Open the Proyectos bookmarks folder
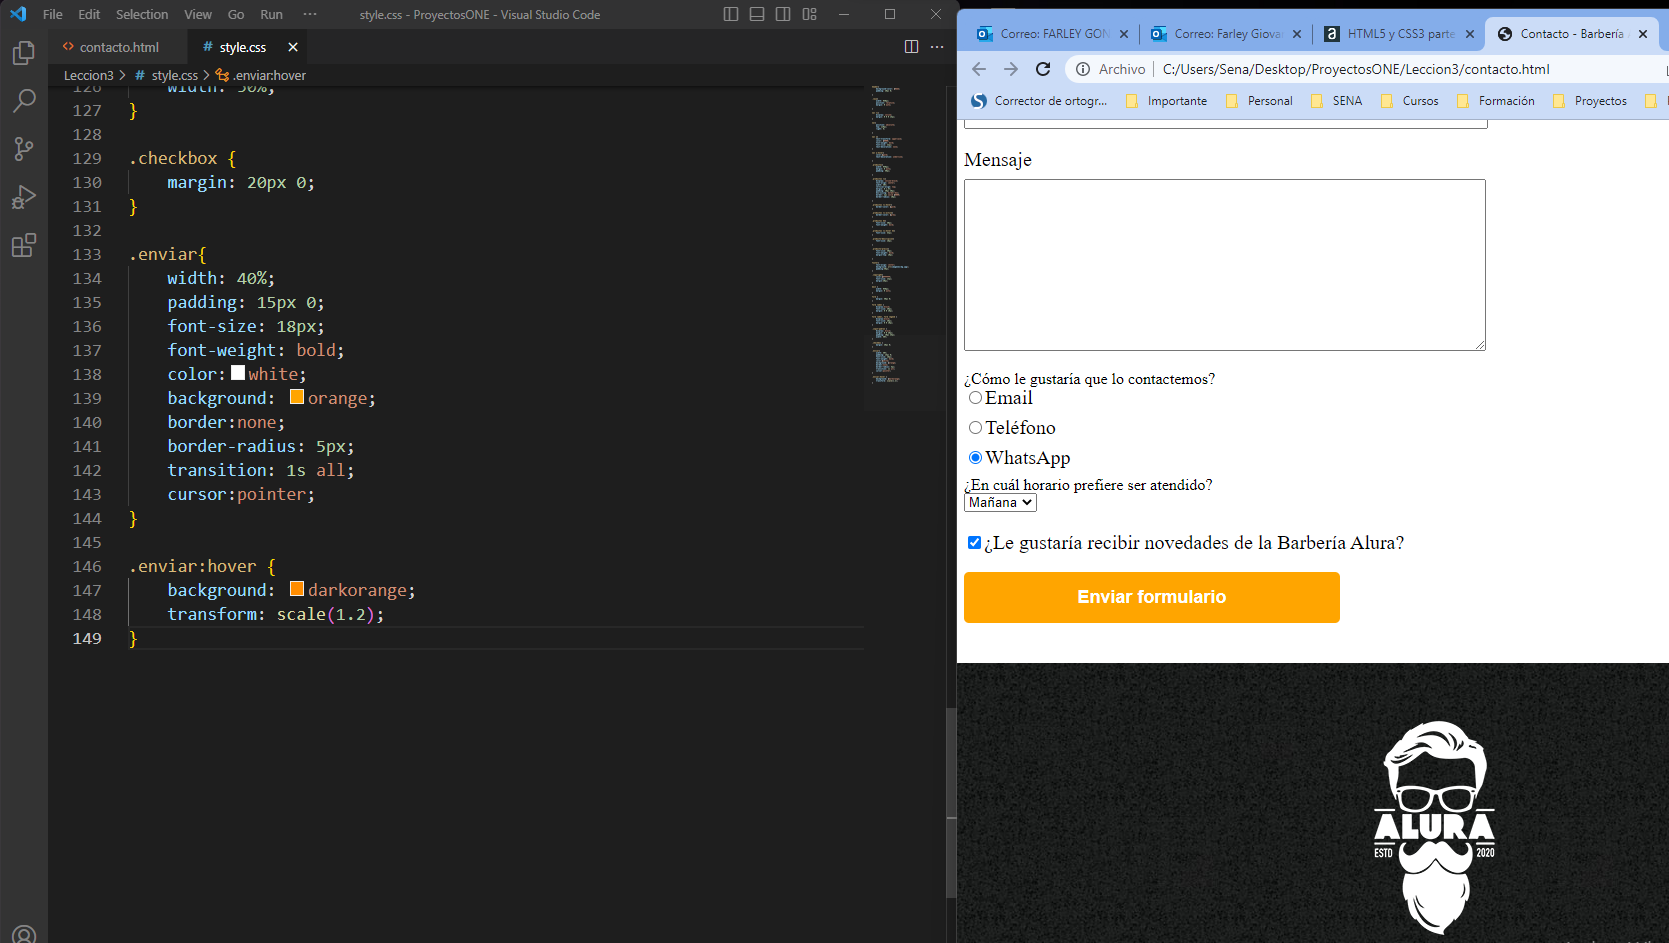 click(1589, 101)
